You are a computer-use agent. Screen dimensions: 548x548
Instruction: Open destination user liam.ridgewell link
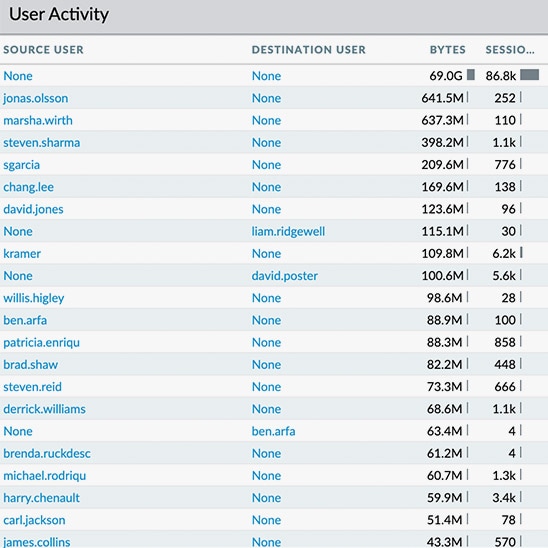pos(288,231)
